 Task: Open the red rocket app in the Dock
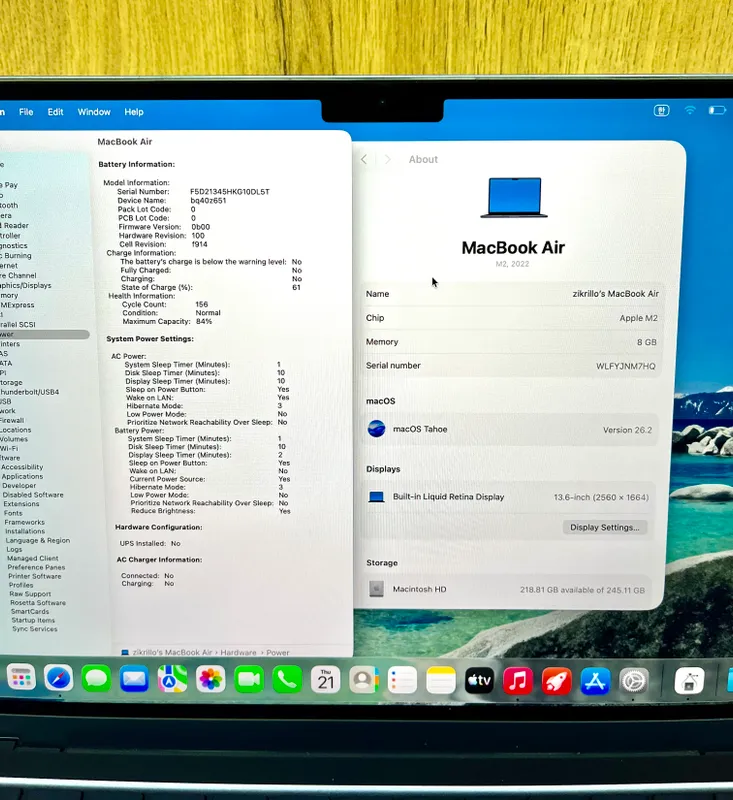(557, 681)
